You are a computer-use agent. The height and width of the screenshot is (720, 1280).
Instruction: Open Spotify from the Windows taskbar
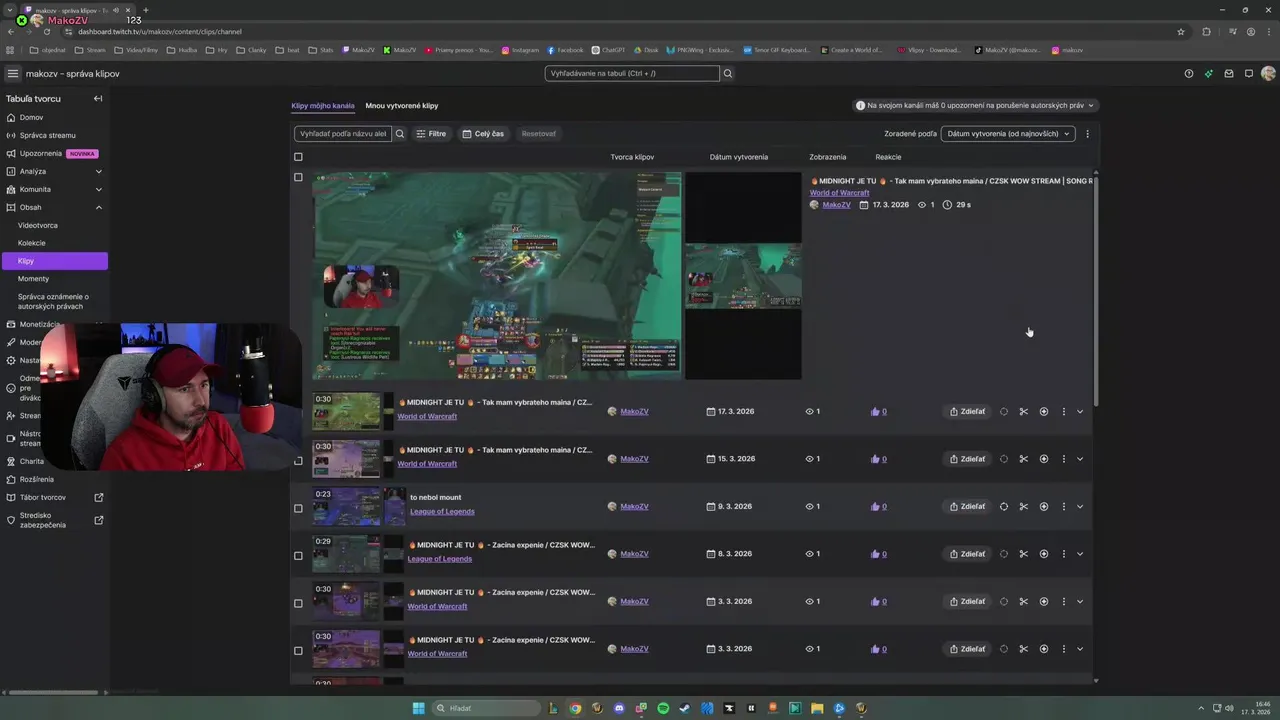(x=663, y=708)
